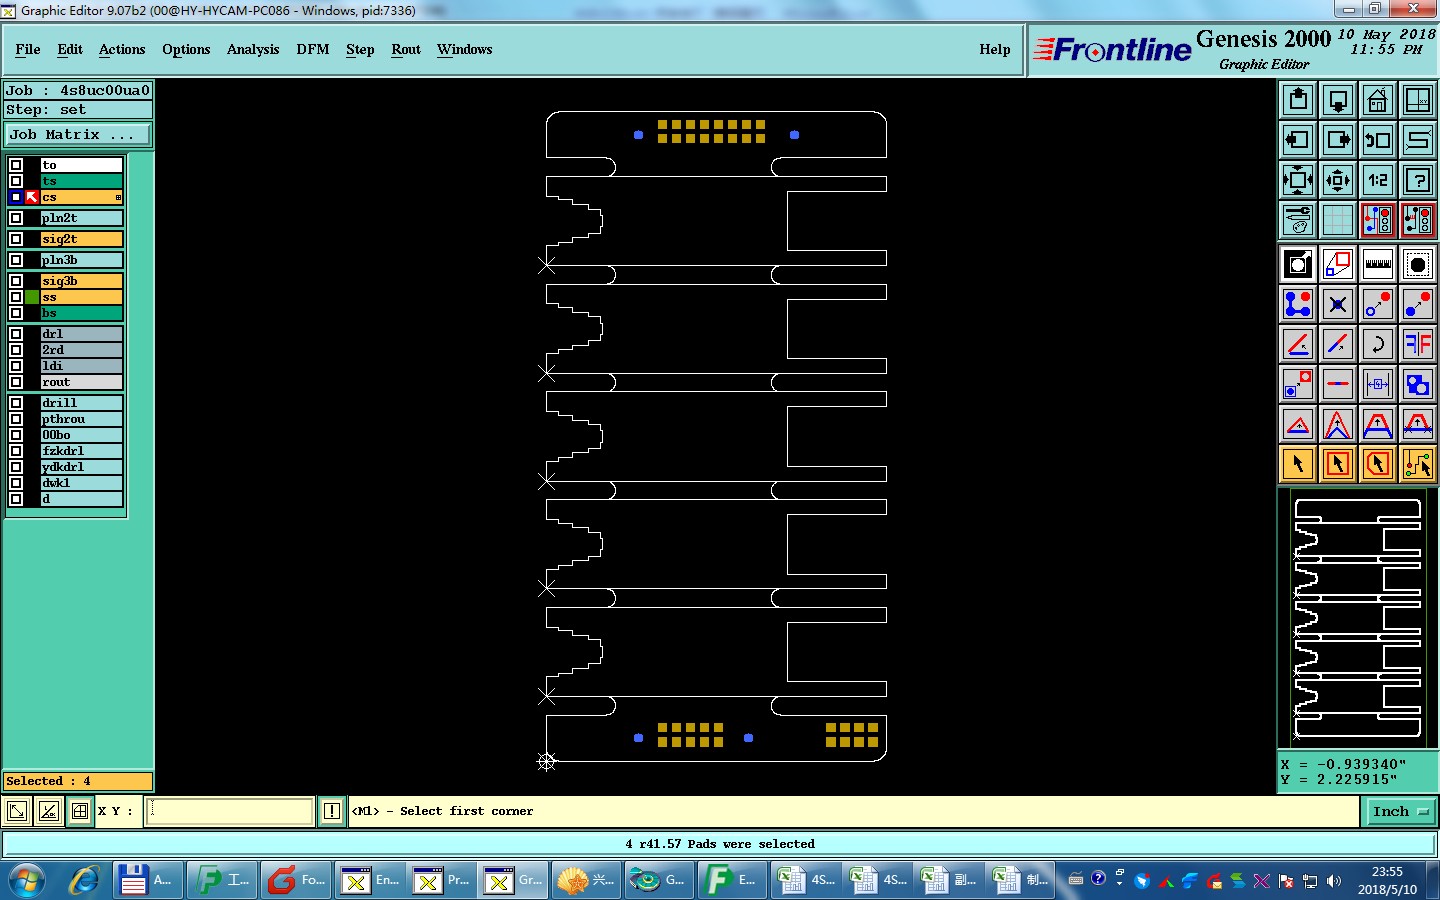Screen dimensions: 1440x900
Task: Click the diagonal arrow box icon bottom-left
Action: pos(17,811)
